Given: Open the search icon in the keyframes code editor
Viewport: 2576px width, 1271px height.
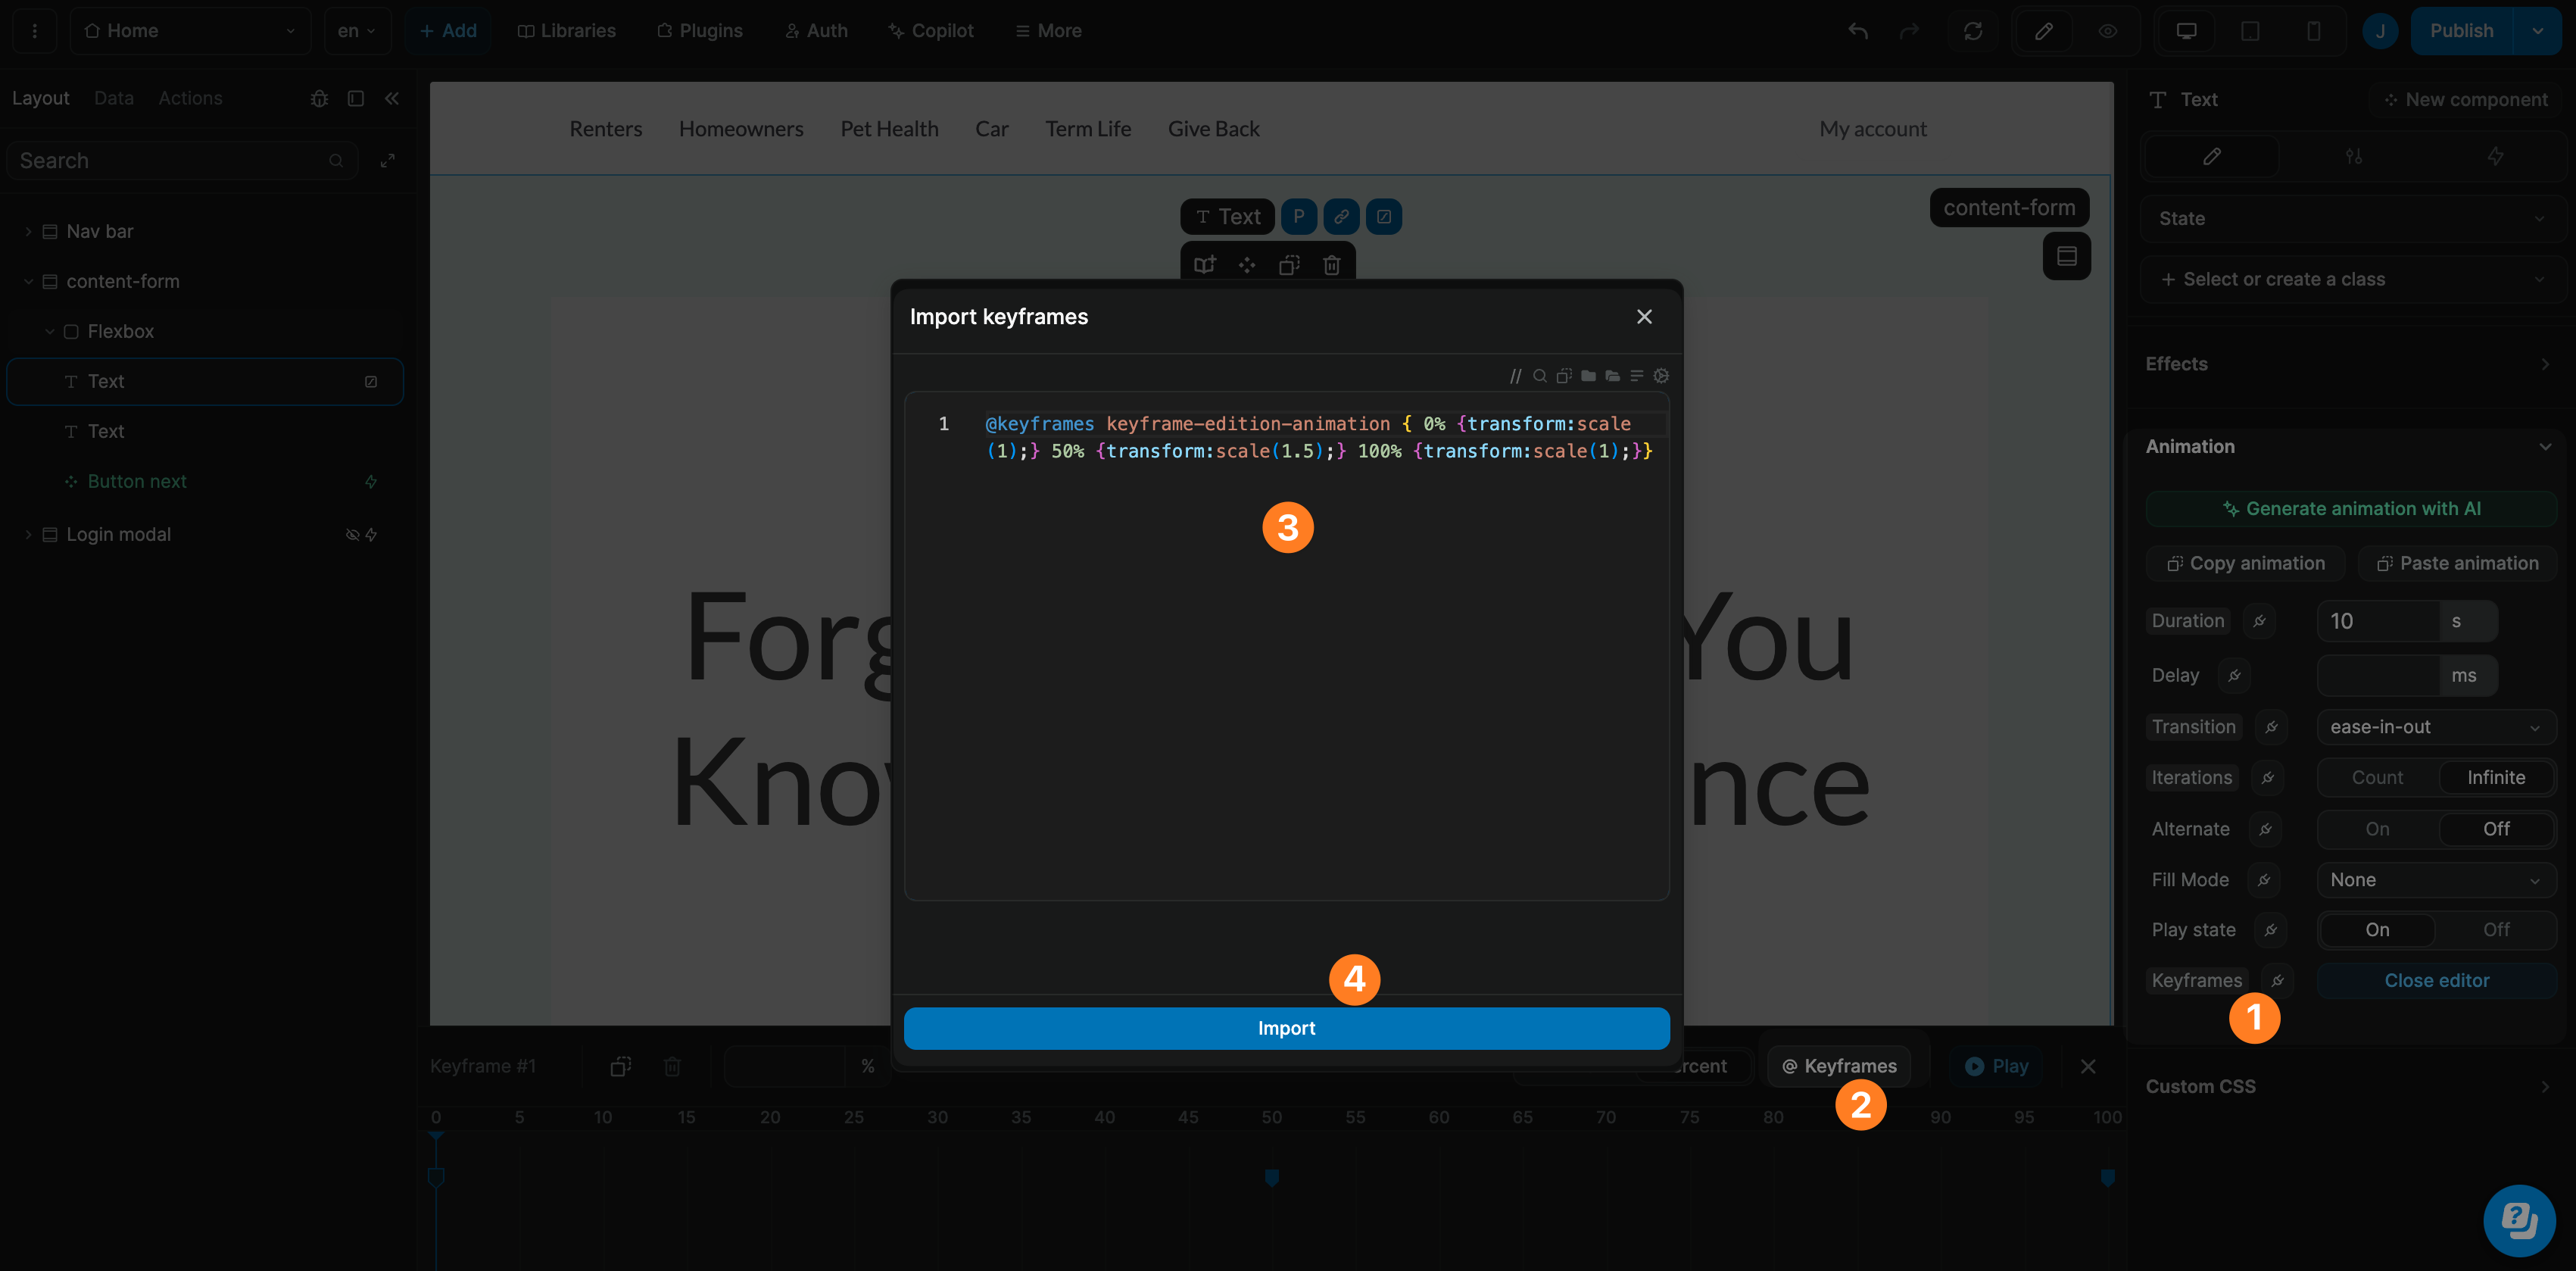Looking at the screenshot, I should click(x=1540, y=376).
